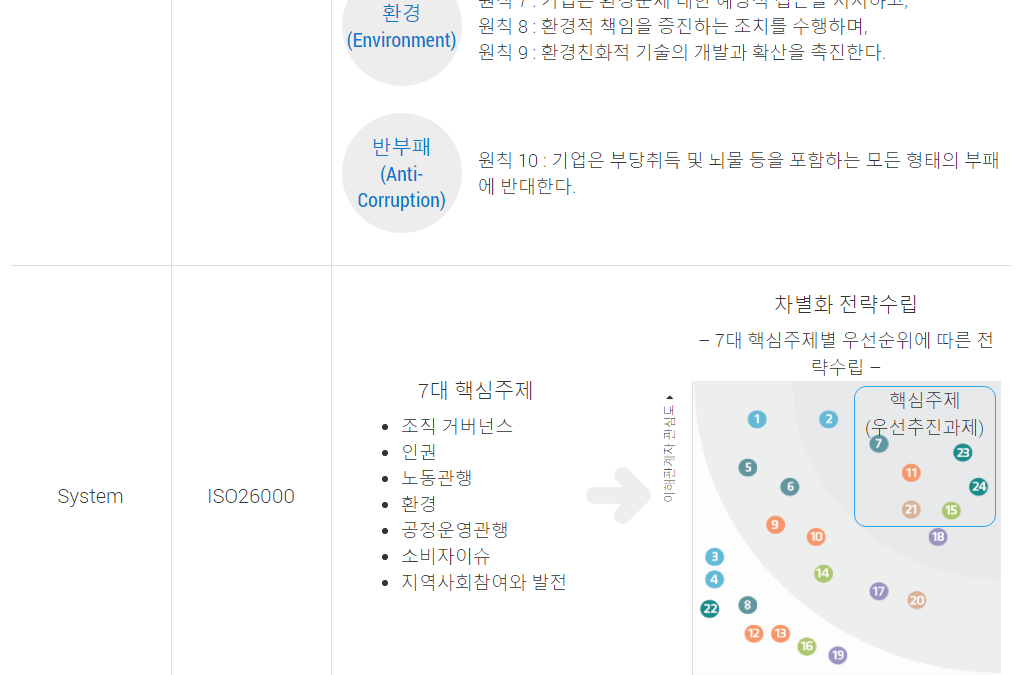
Task: Click the orange number 9 bubble
Action: (x=775, y=524)
